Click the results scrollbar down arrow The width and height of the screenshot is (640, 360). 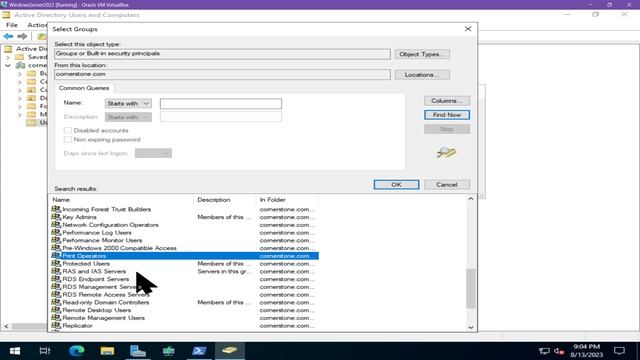click(x=471, y=327)
